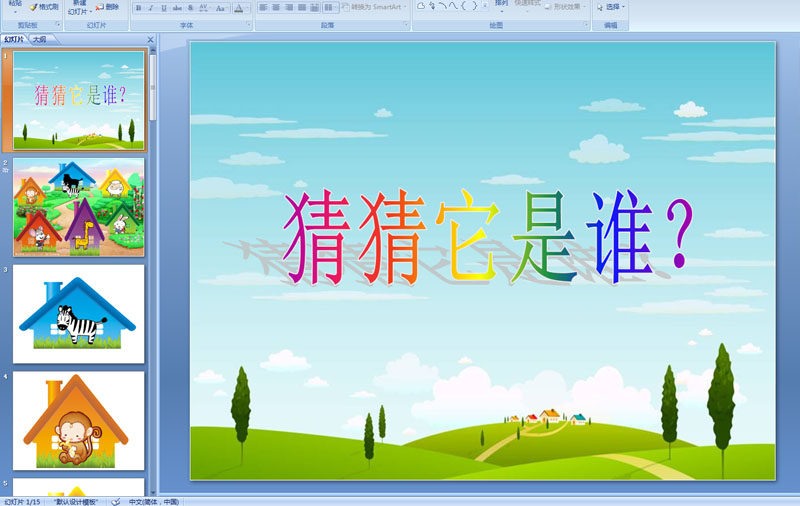Viewport: 800px width, 506px height.
Task: Align text right in paragraph group
Action: (x=289, y=8)
